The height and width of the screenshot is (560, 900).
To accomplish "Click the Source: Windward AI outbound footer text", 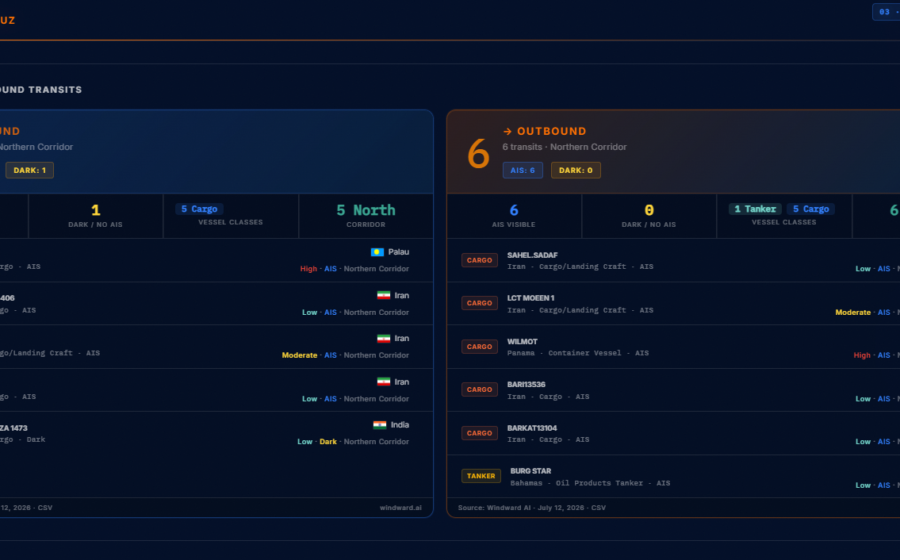I will 532,508.
